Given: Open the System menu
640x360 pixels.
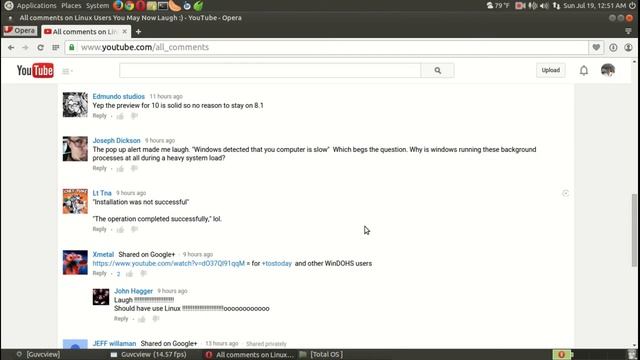Looking at the screenshot, I should click(98, 6).
